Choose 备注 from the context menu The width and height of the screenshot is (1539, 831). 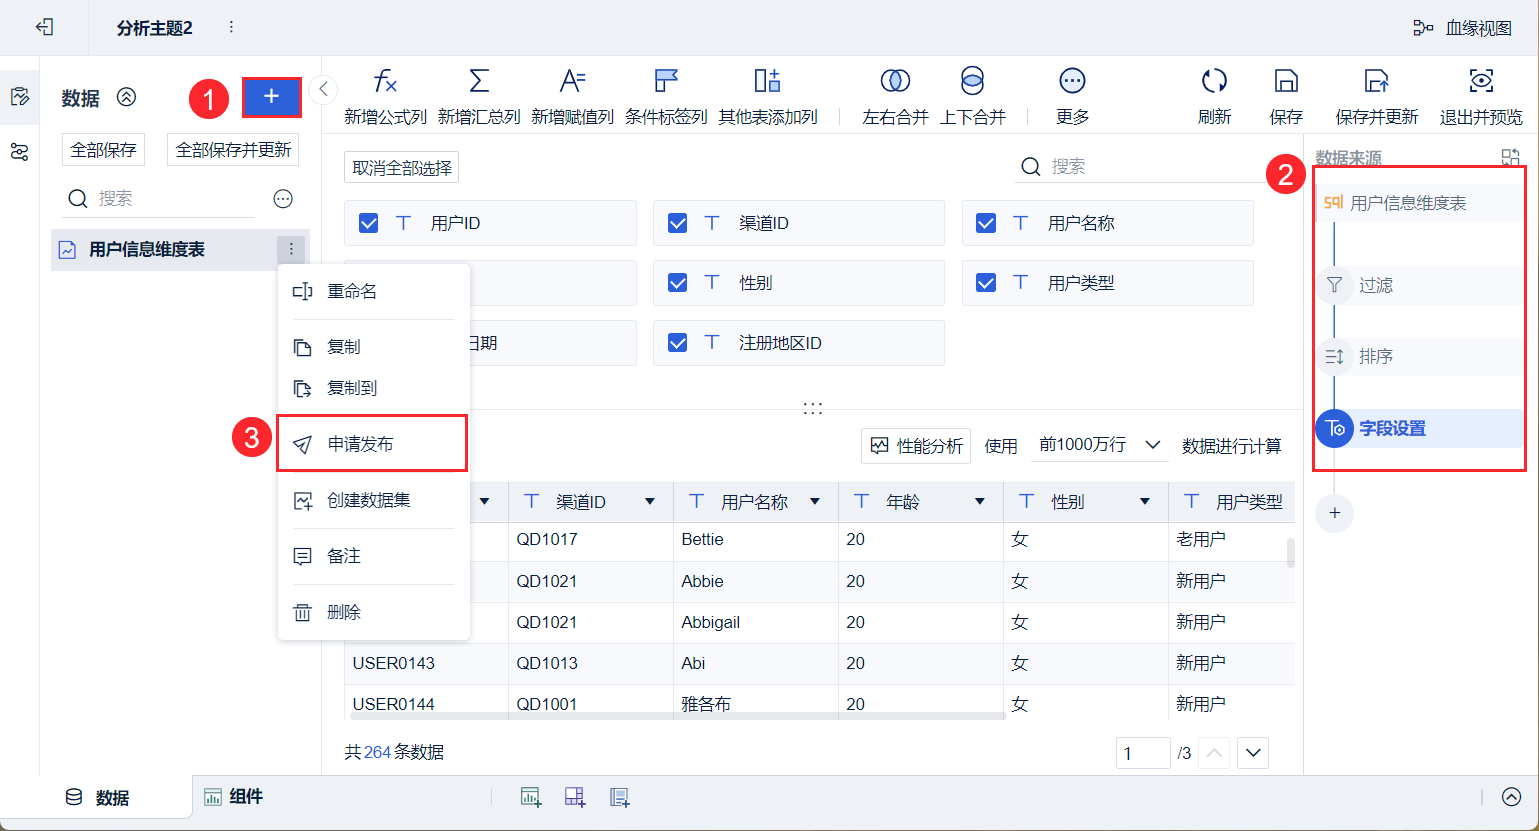click(373, 556)
